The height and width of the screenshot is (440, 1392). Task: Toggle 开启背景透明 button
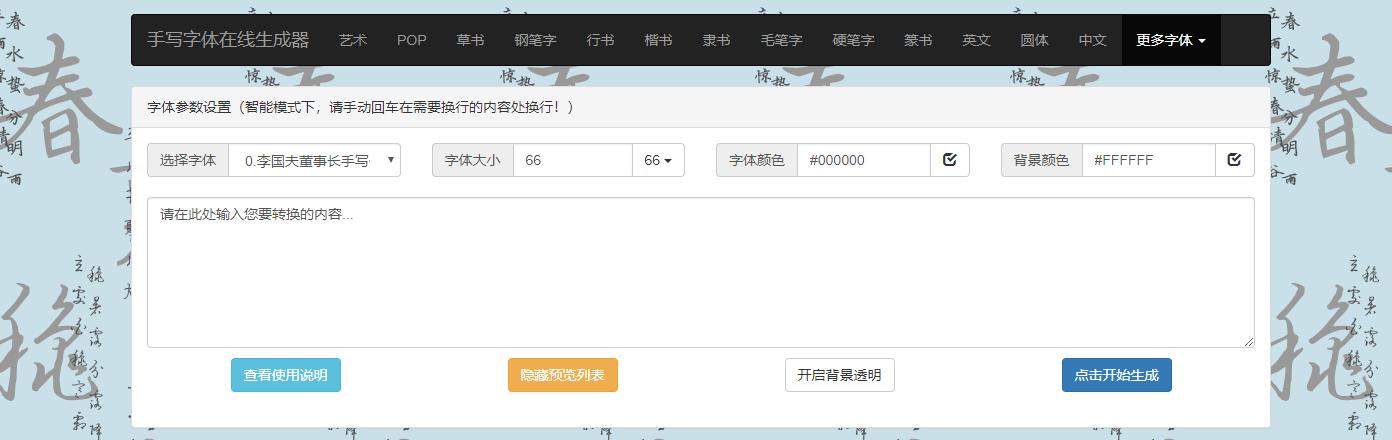coord(840,375)
